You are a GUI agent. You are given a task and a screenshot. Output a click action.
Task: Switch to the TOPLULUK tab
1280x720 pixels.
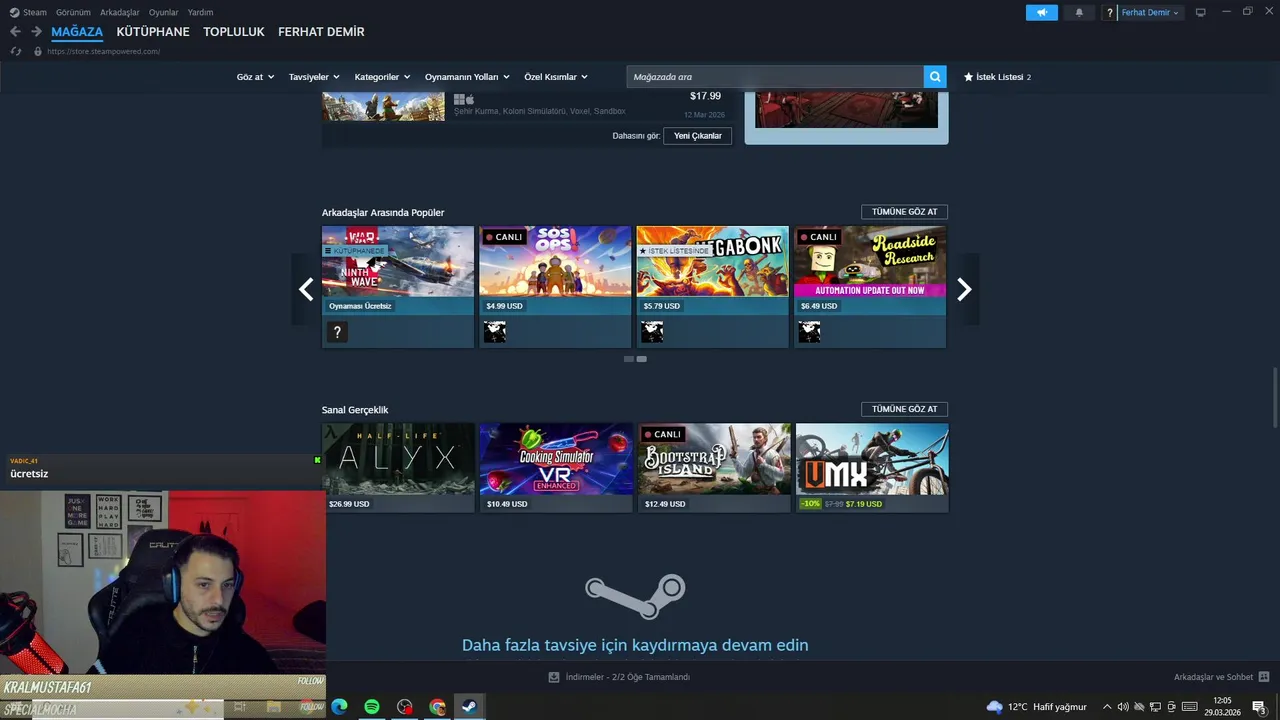tap(234, 32)
